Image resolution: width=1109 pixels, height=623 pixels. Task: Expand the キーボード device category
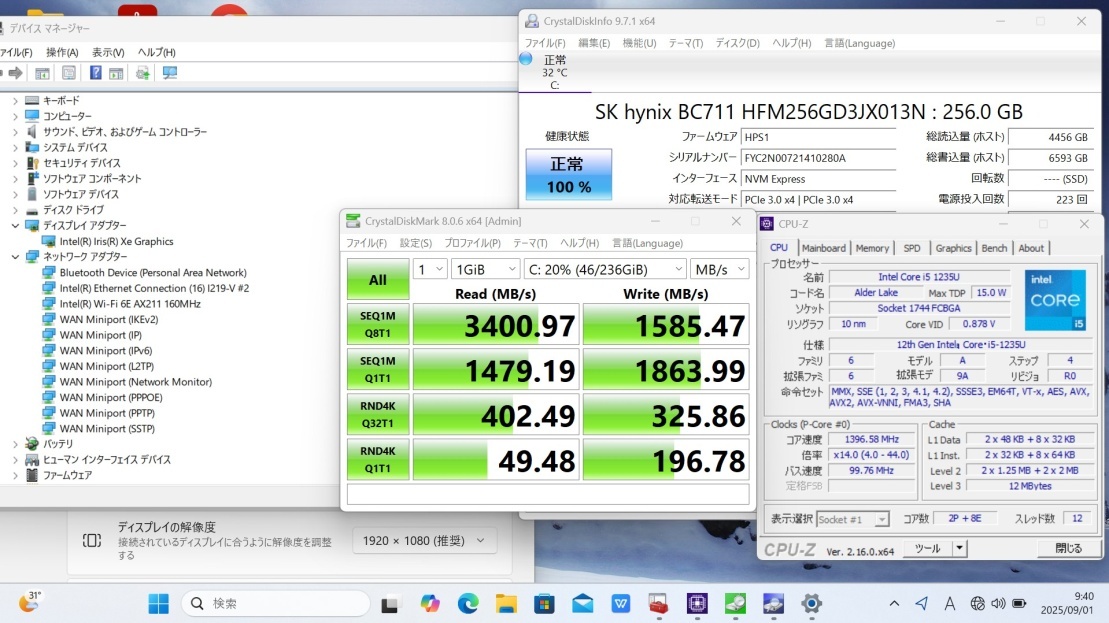15,100
